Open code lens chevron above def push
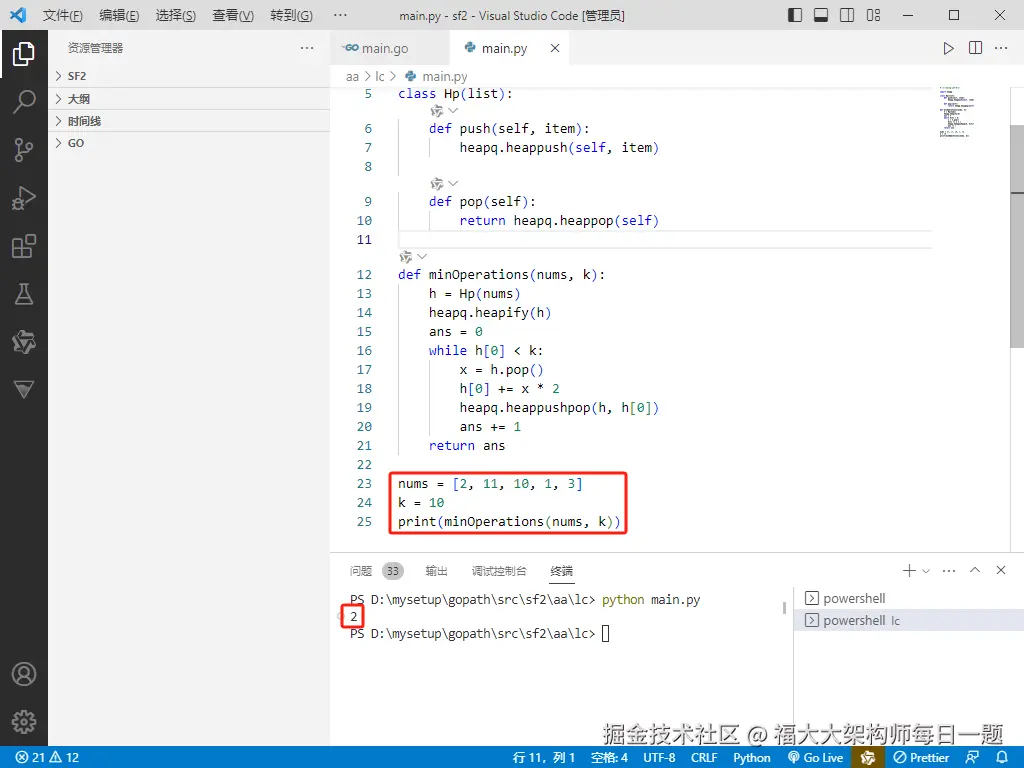This screenshot has height=768, width=1024. tap(453, 111)
